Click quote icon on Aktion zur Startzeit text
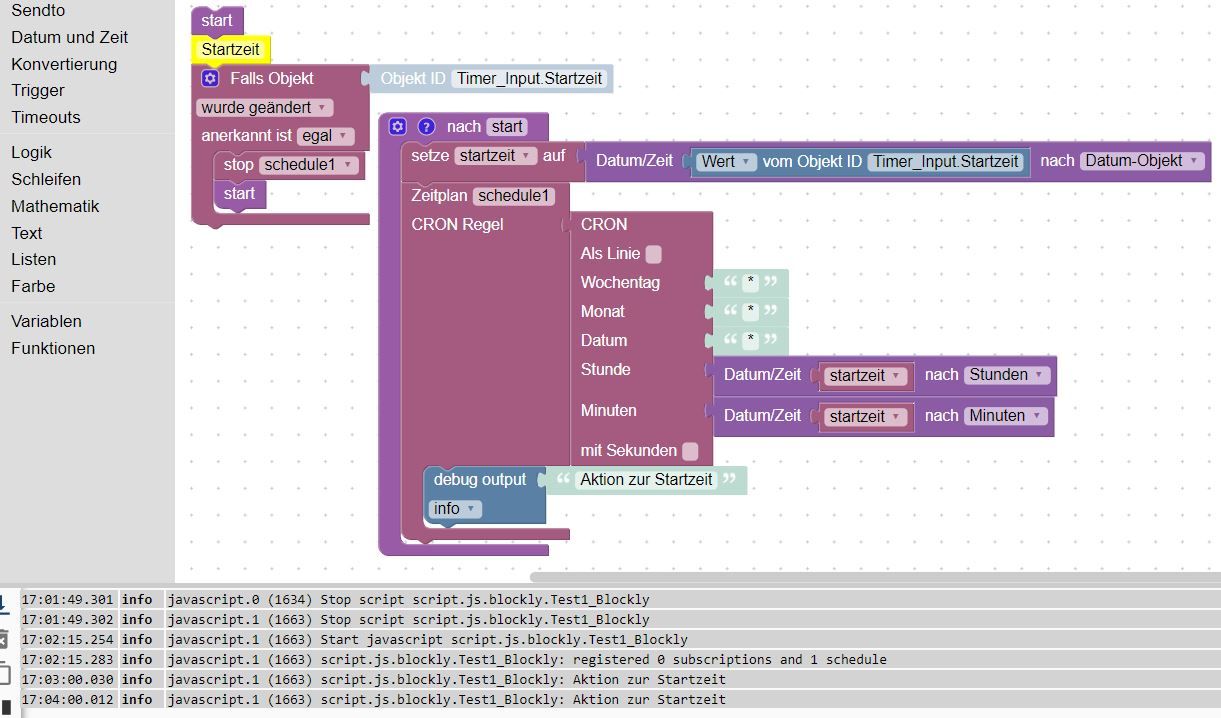The height and width of the screenshot is (718, 1221). point(563,480)
